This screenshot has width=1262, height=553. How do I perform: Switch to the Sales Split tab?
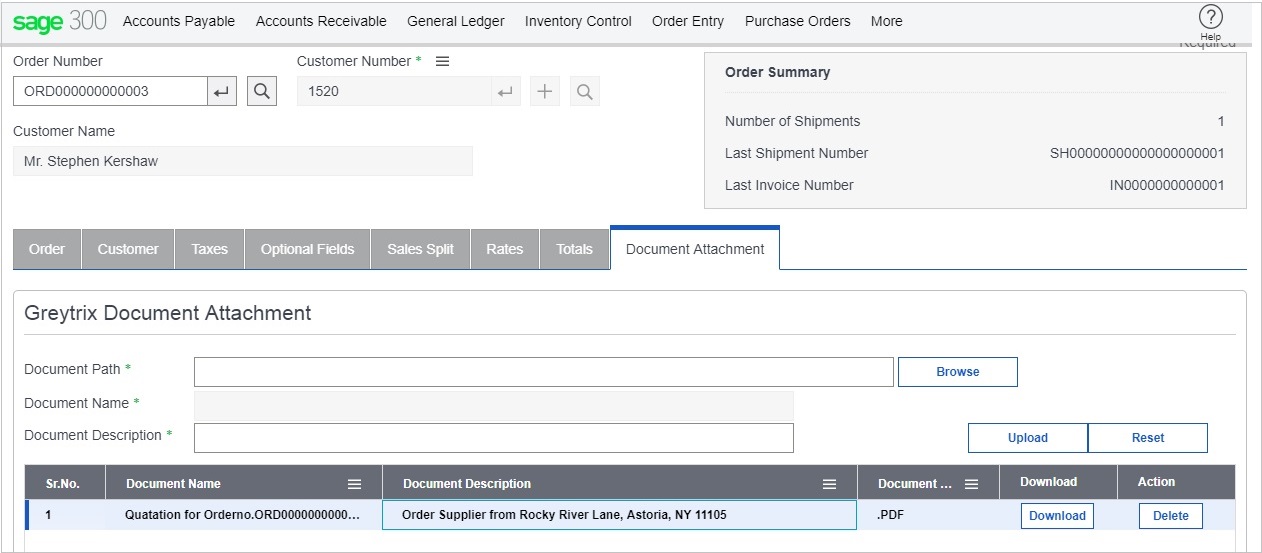pos(420,249)
